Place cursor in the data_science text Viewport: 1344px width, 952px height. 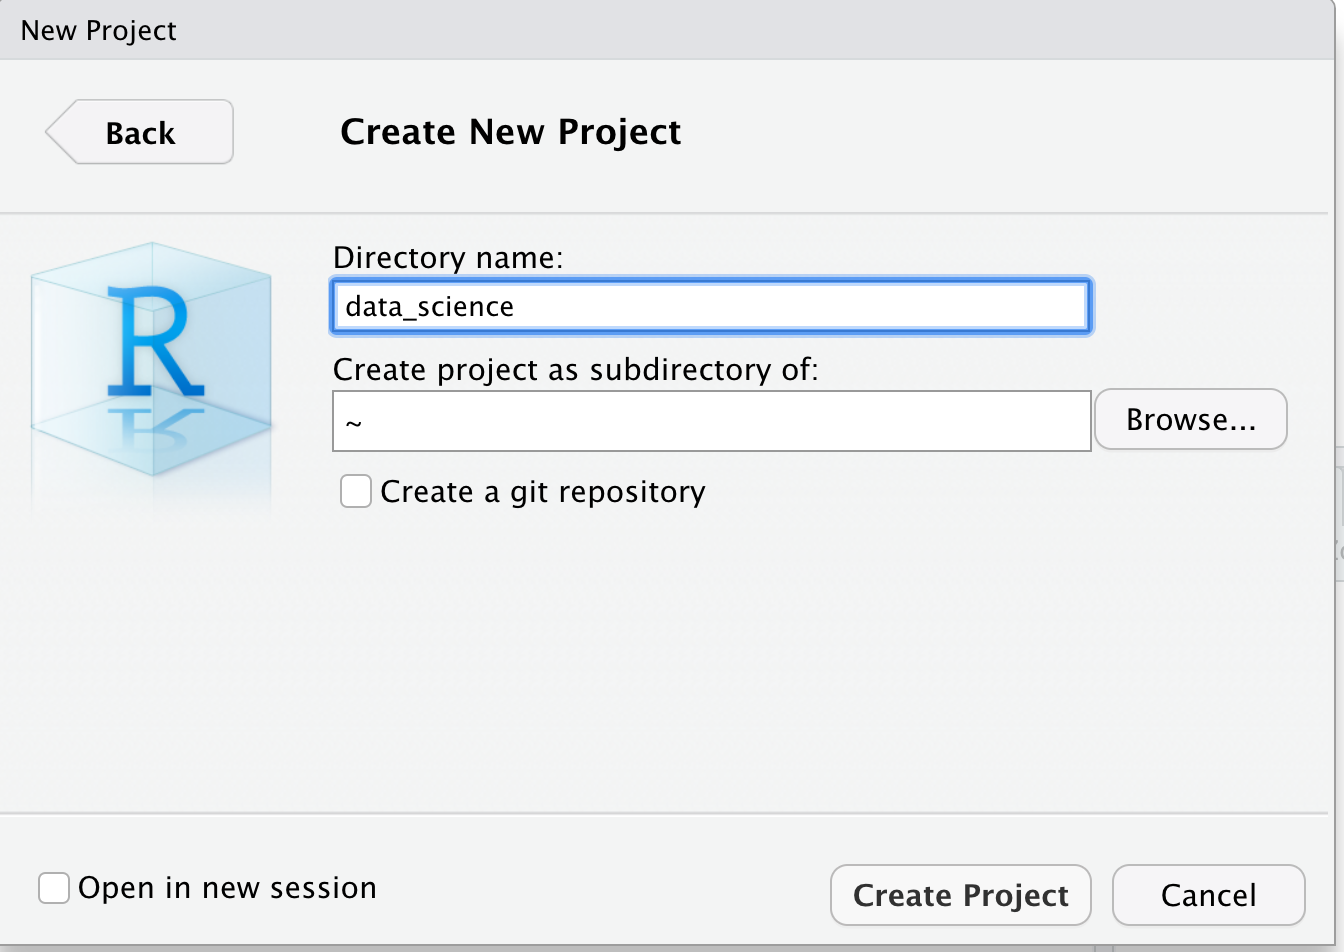pos(429,306)
